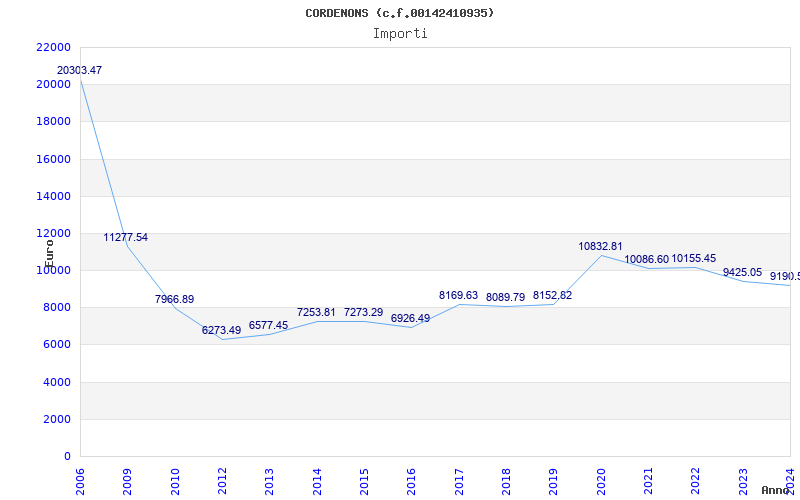Click the y-axis value 16000

click(54, 159)
